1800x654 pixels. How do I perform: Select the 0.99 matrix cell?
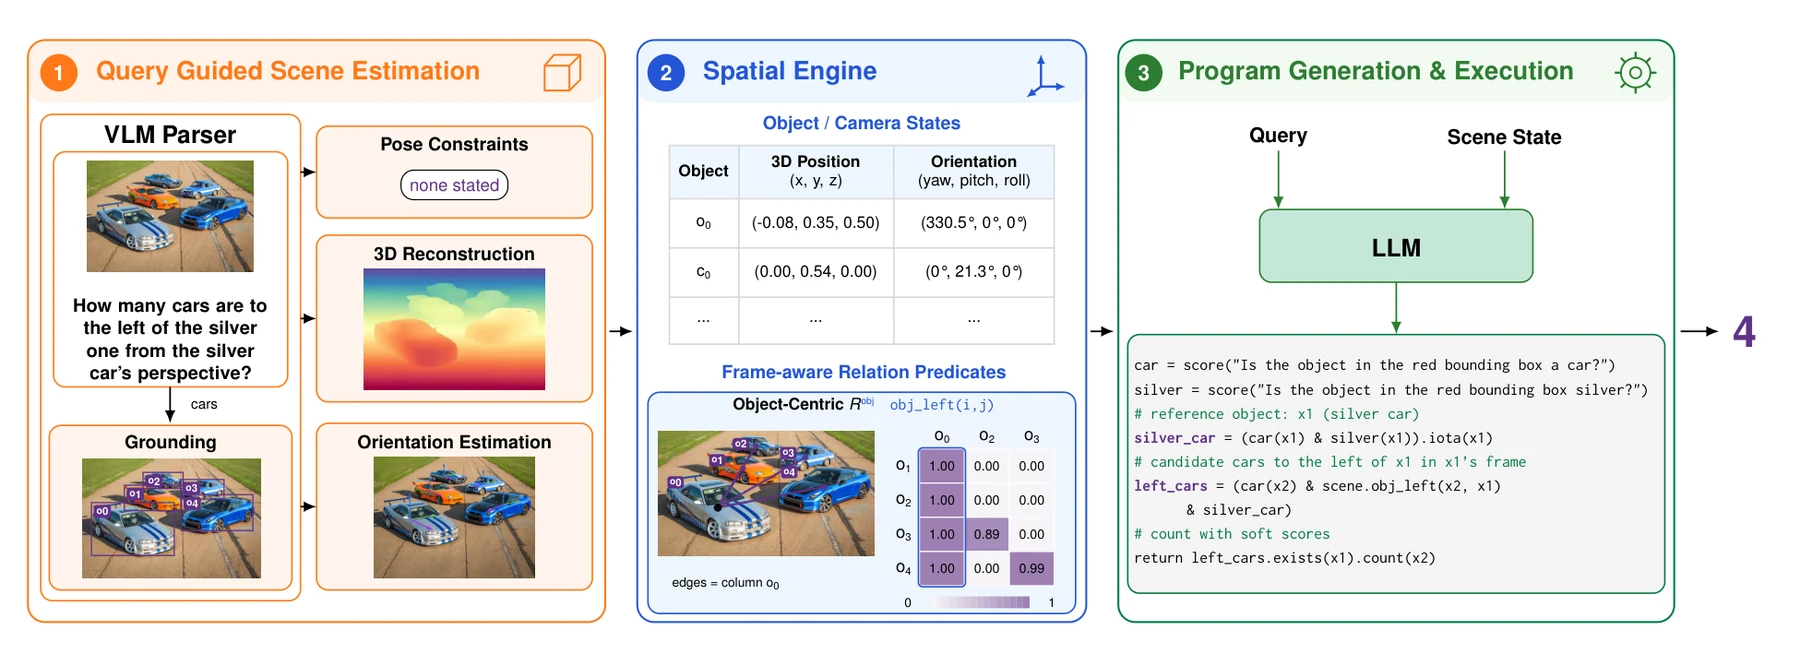(x=1032, y=568)
